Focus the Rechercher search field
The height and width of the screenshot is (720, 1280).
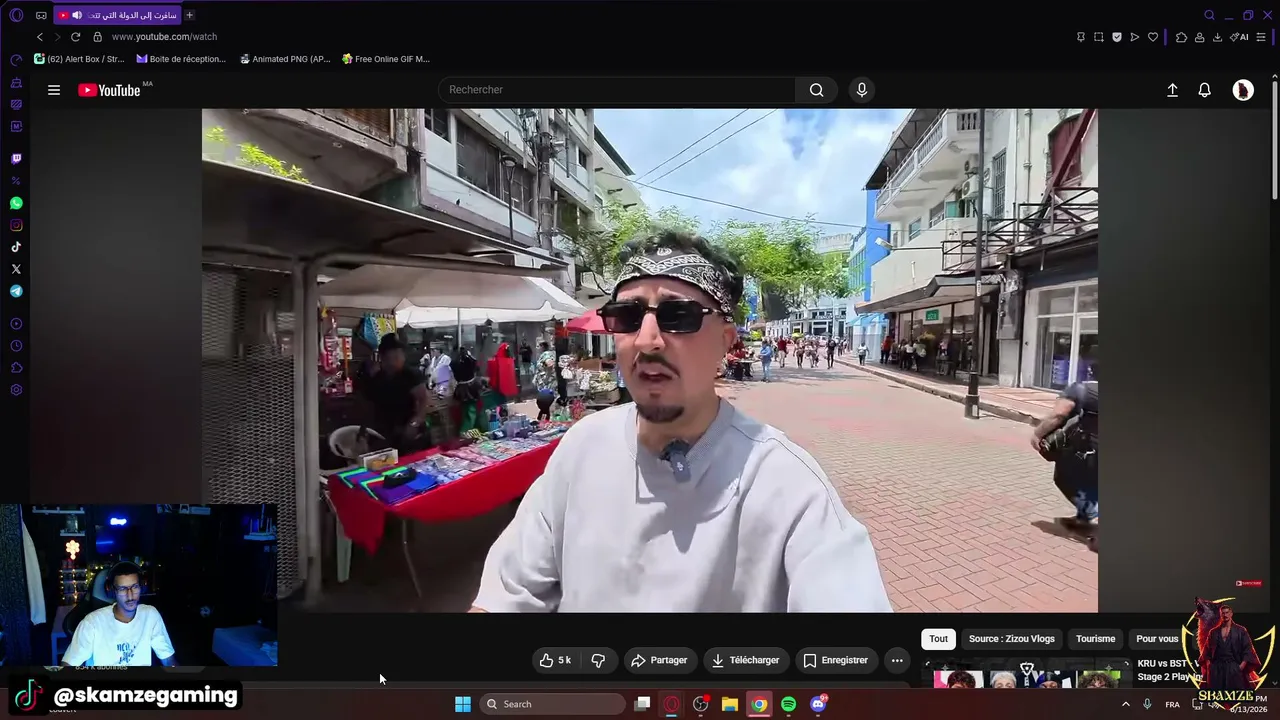(x=617, y=90)
